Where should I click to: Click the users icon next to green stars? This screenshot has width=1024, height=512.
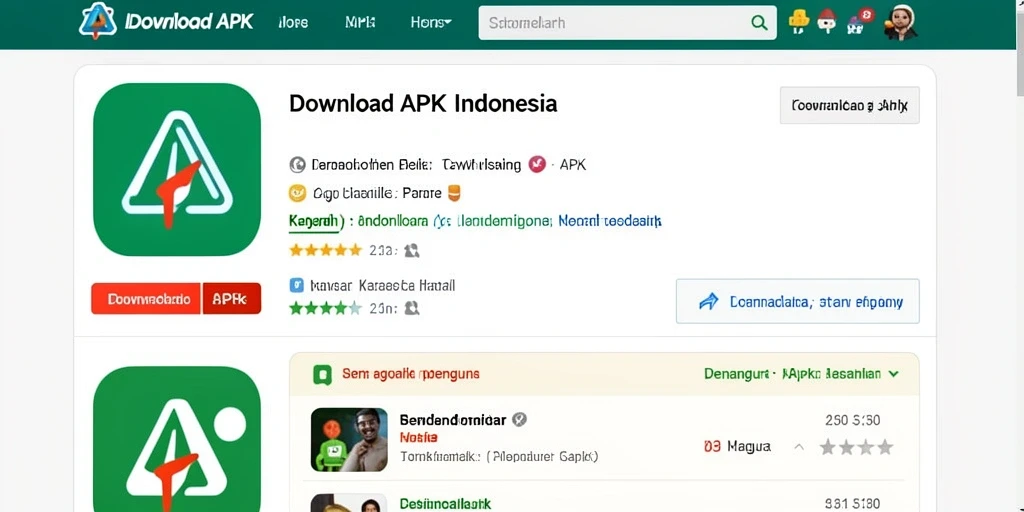coord(411,308)
